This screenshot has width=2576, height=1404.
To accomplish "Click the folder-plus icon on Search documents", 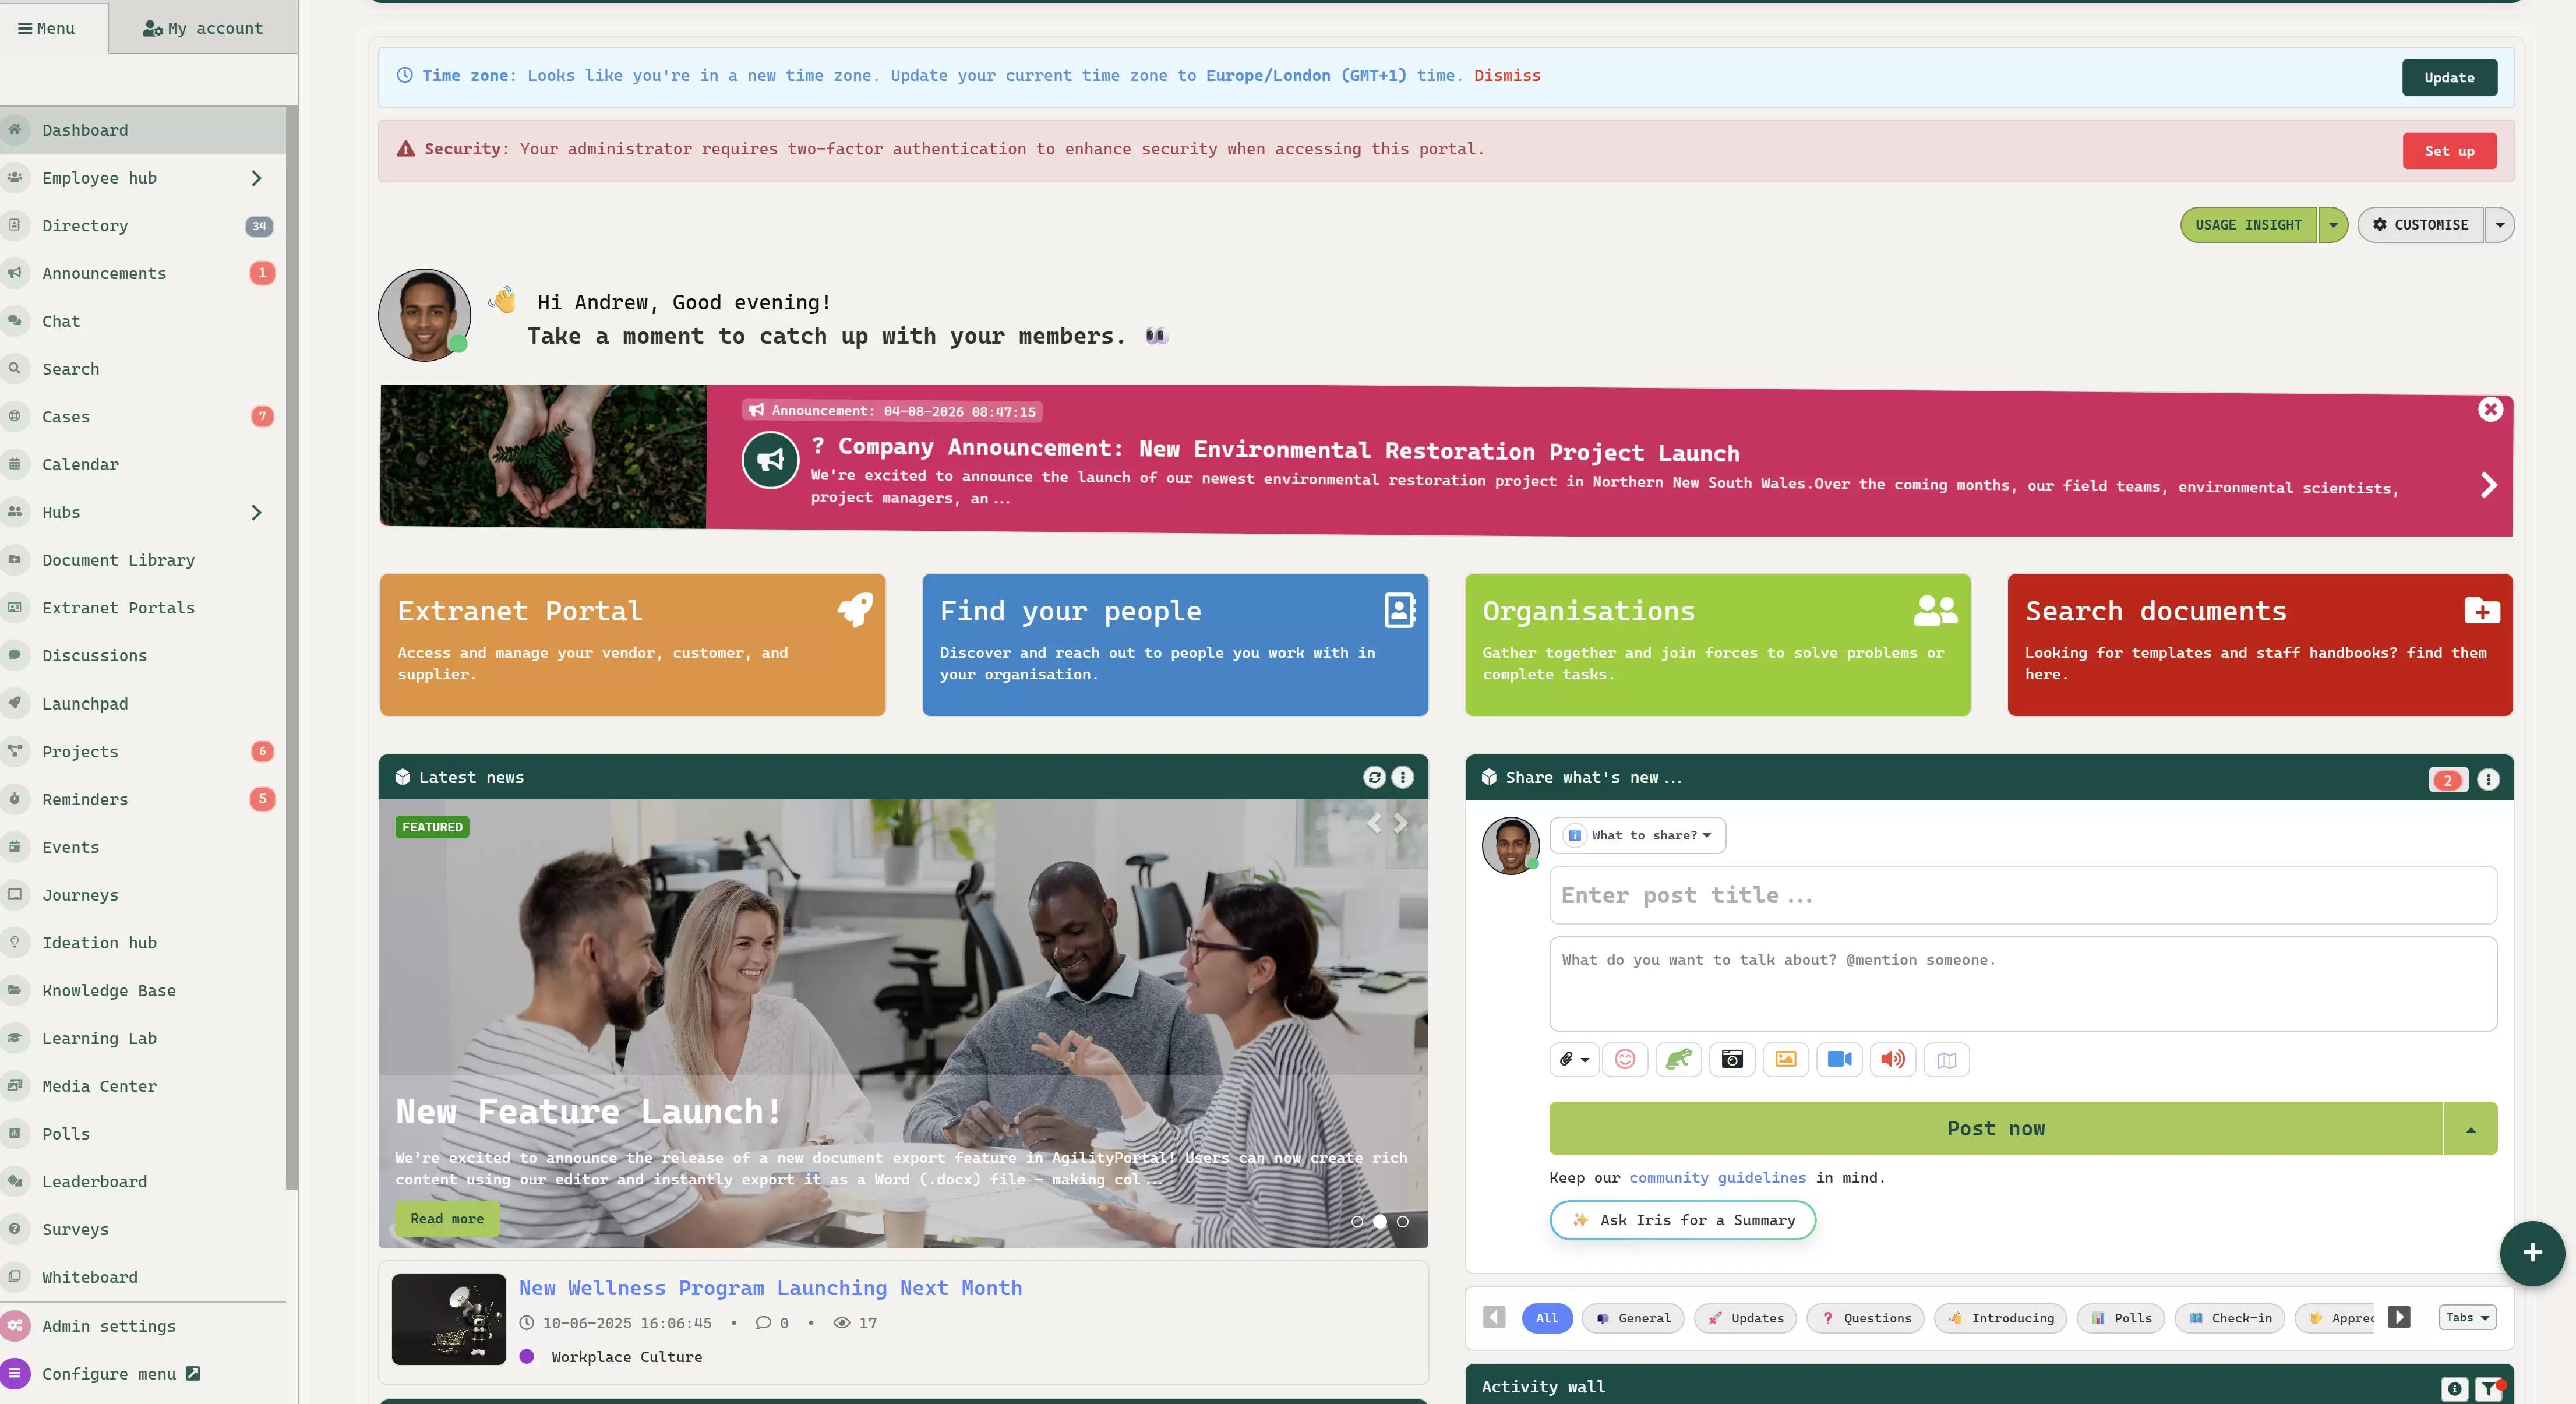I will [x=2482, y=610].
